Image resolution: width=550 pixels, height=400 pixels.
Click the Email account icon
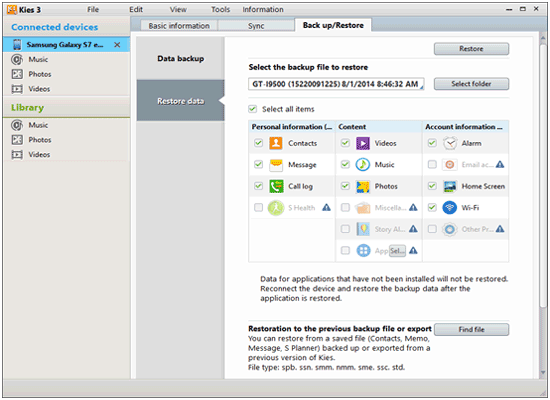click(x=450, y=165)
